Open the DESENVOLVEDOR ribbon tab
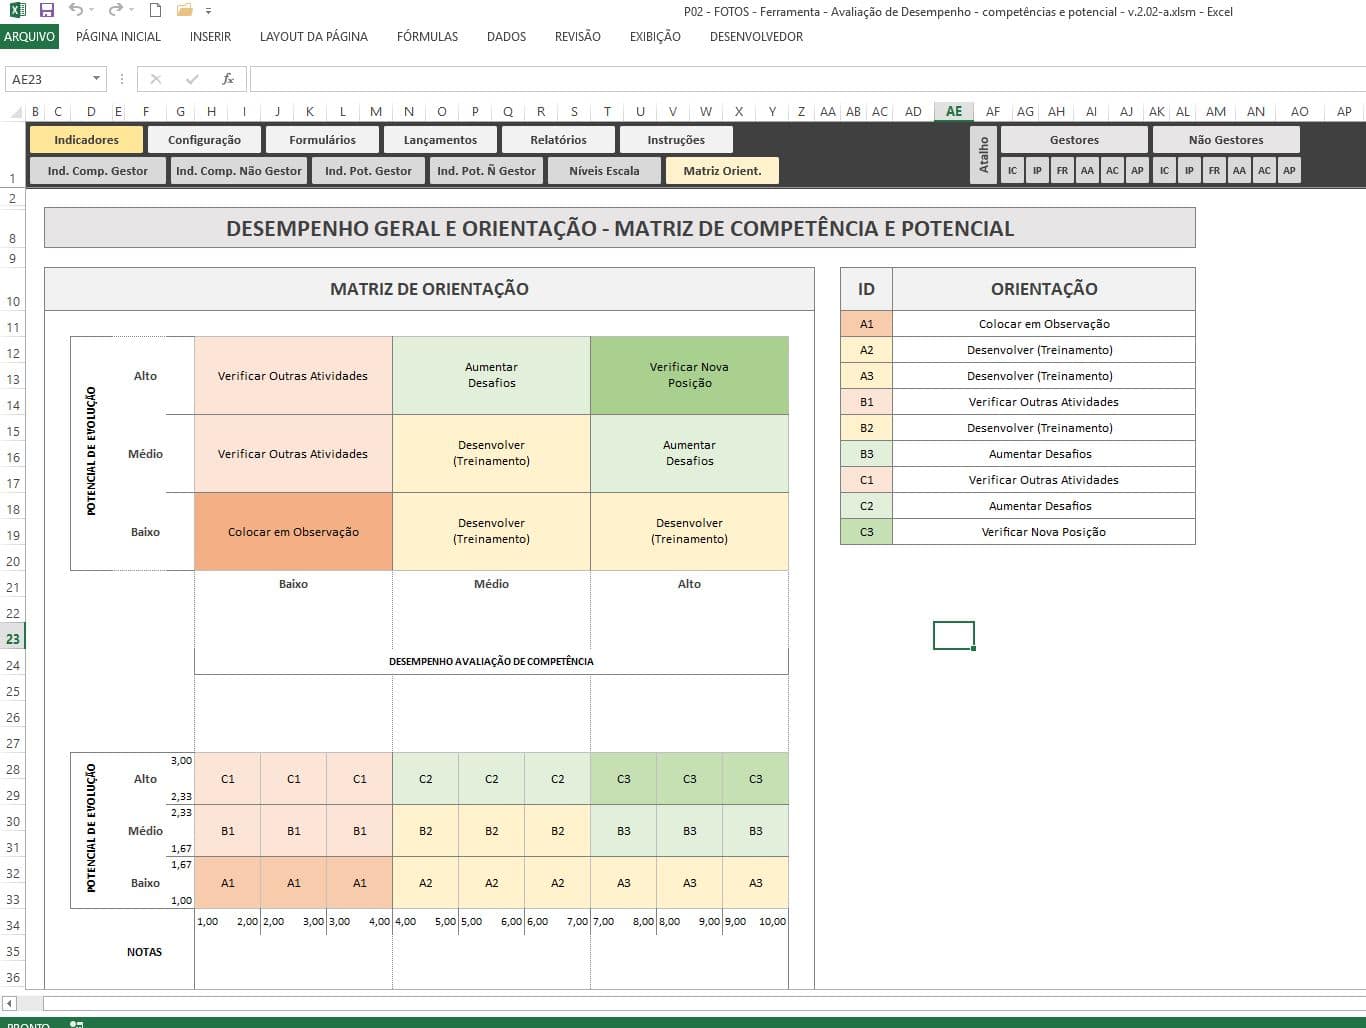 (756, 37)
